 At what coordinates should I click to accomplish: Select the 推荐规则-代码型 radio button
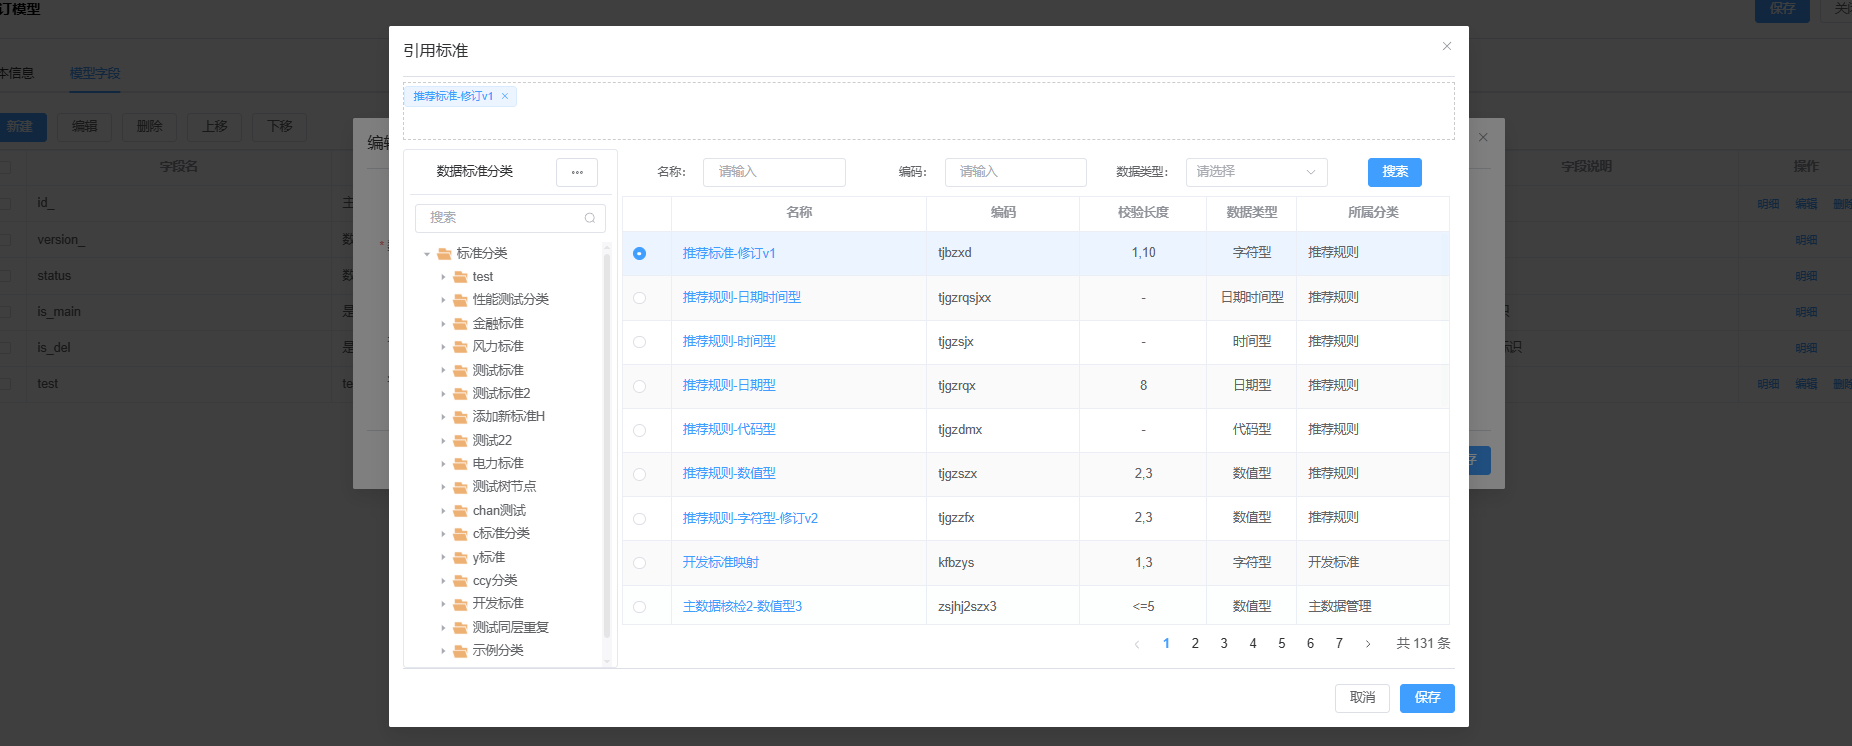tap(639, 430)
